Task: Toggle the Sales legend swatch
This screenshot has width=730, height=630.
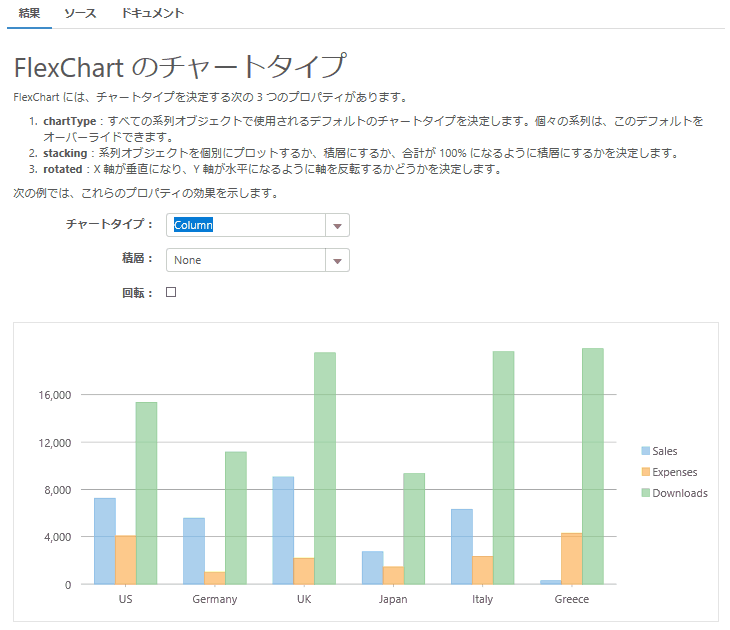Action: pyautogui.click(x=645, y=451)
